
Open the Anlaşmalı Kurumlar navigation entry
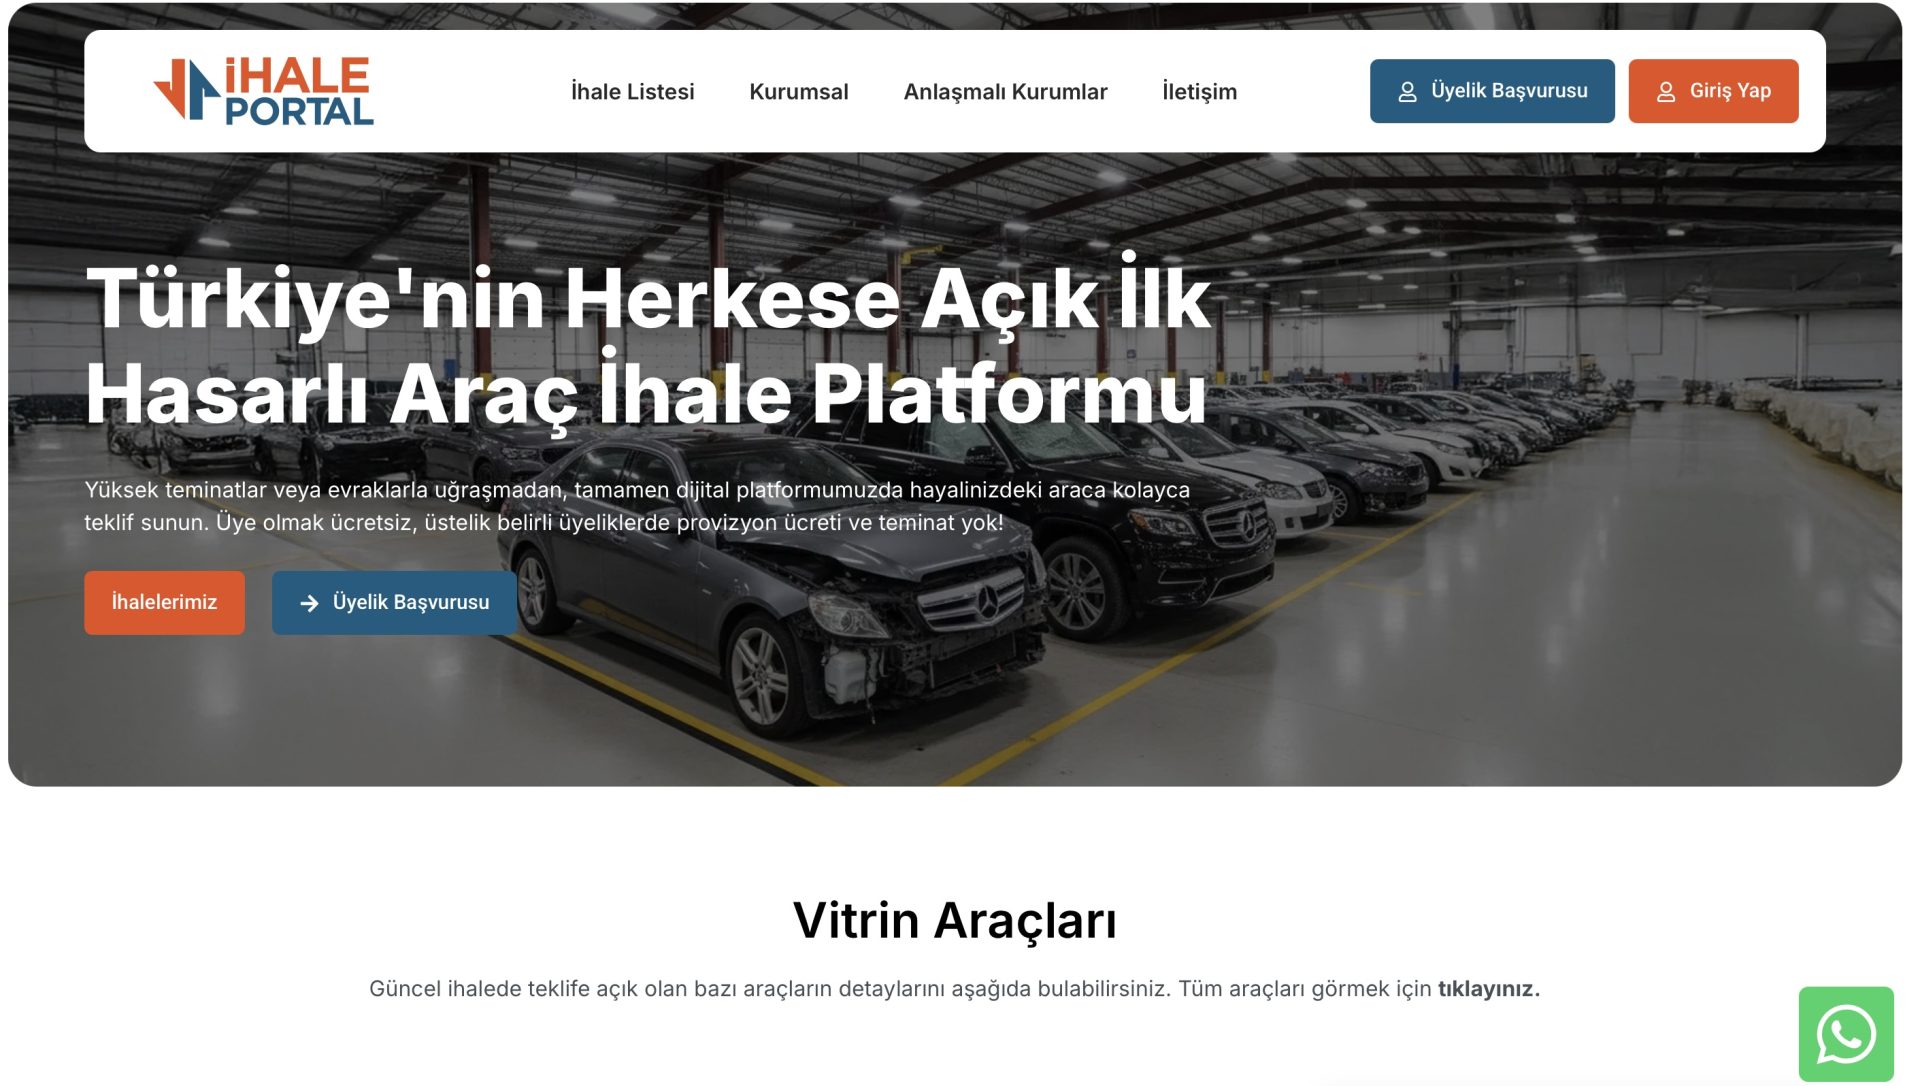[x=1005, y=91]
